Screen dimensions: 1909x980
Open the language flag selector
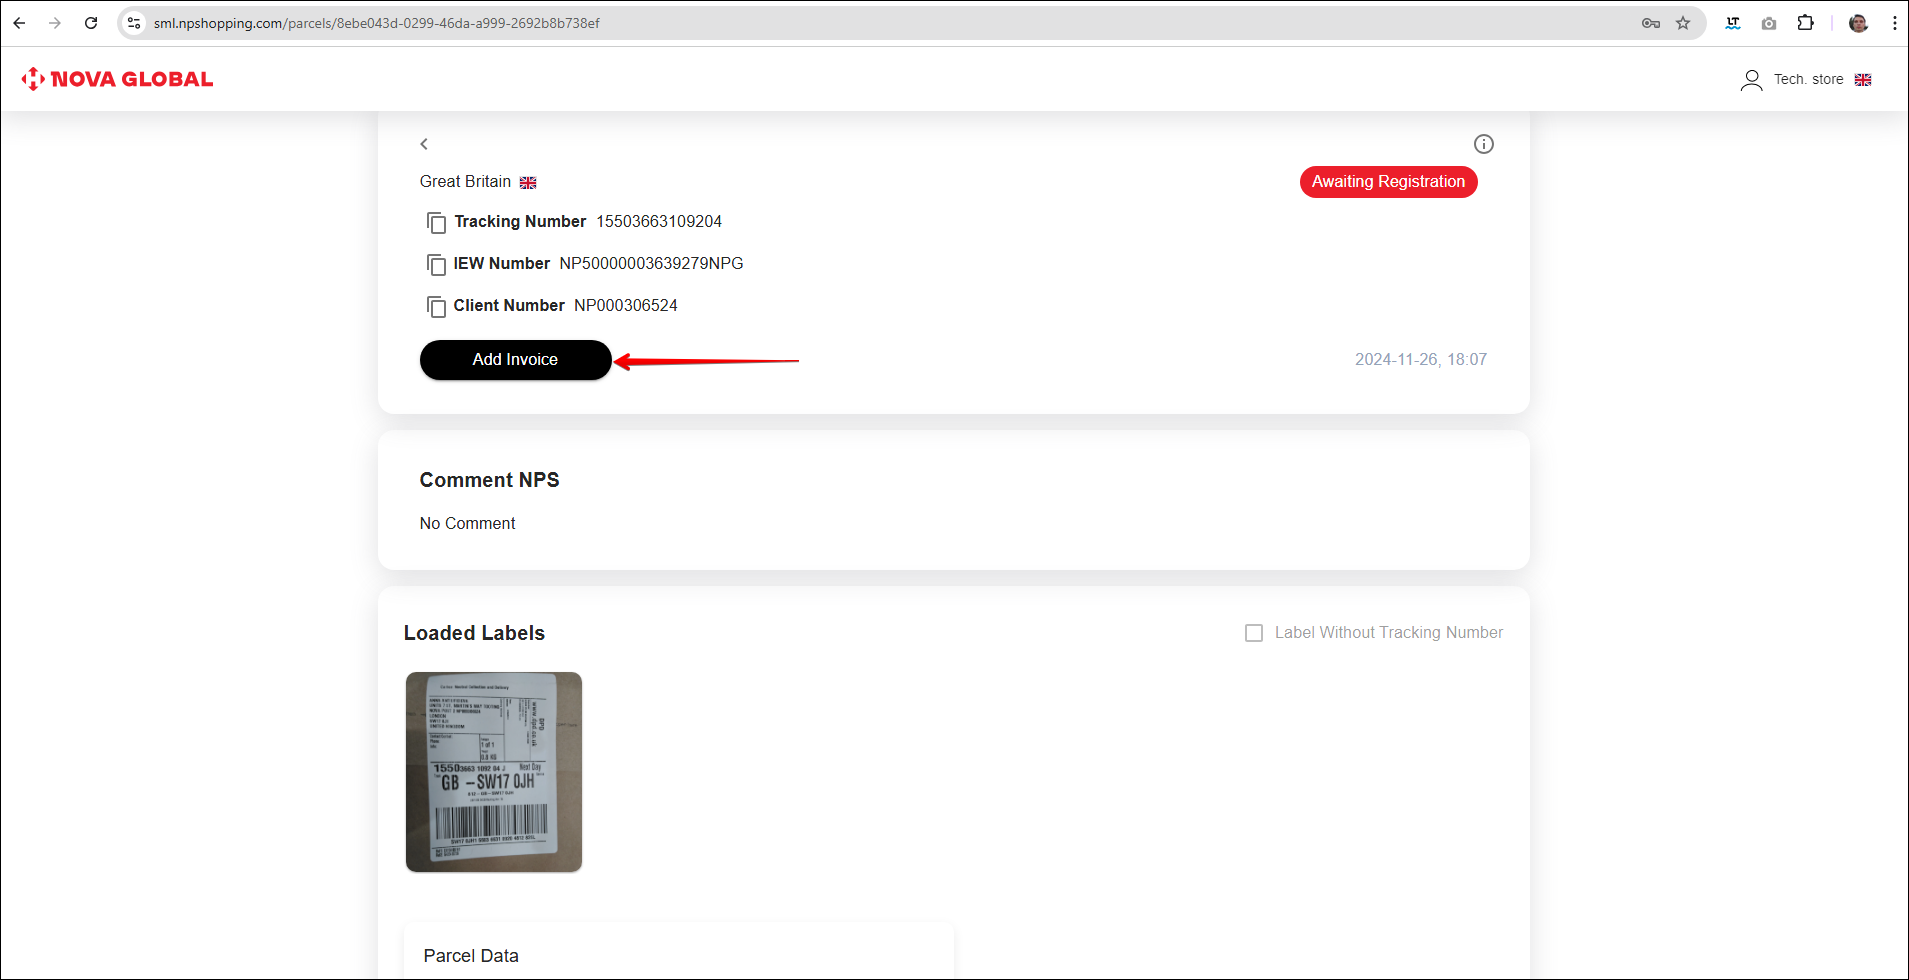point(1863,80)
